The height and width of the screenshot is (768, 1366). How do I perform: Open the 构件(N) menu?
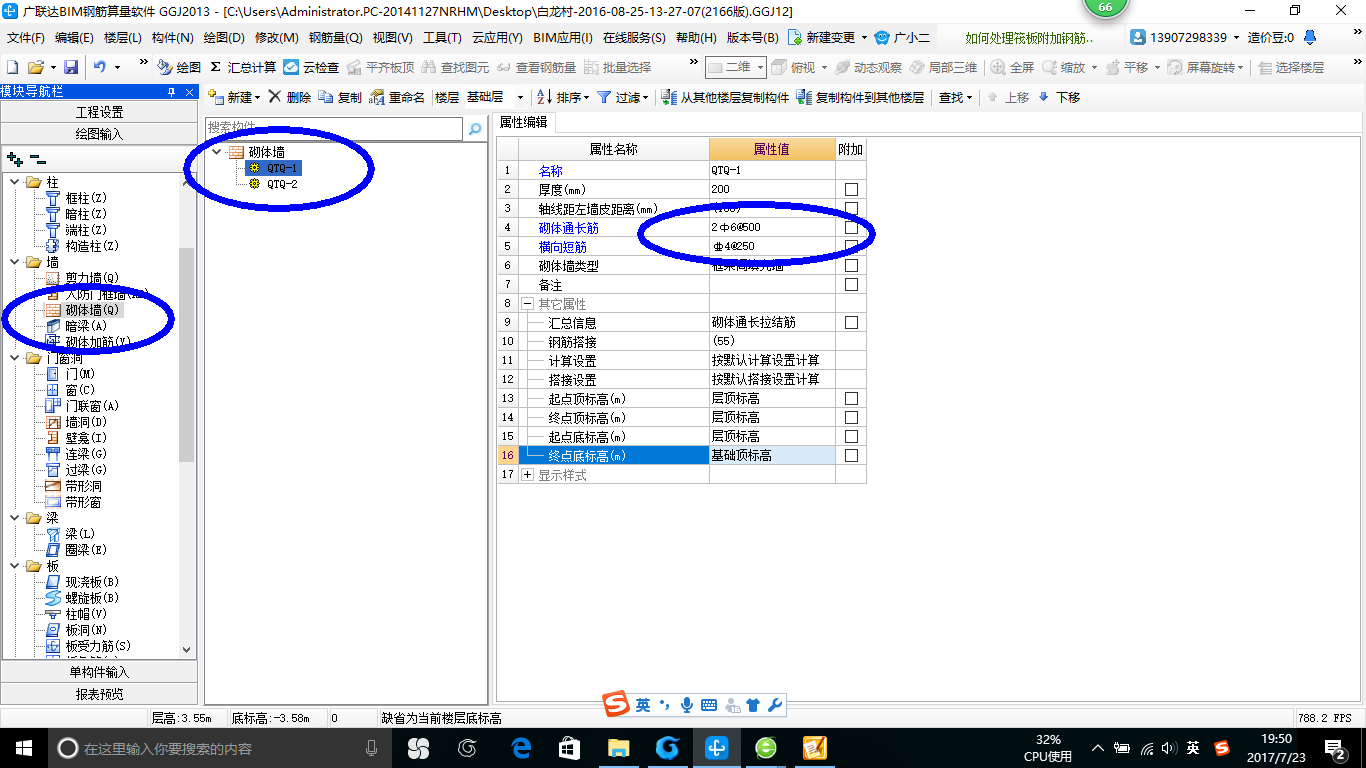(172, 37)
